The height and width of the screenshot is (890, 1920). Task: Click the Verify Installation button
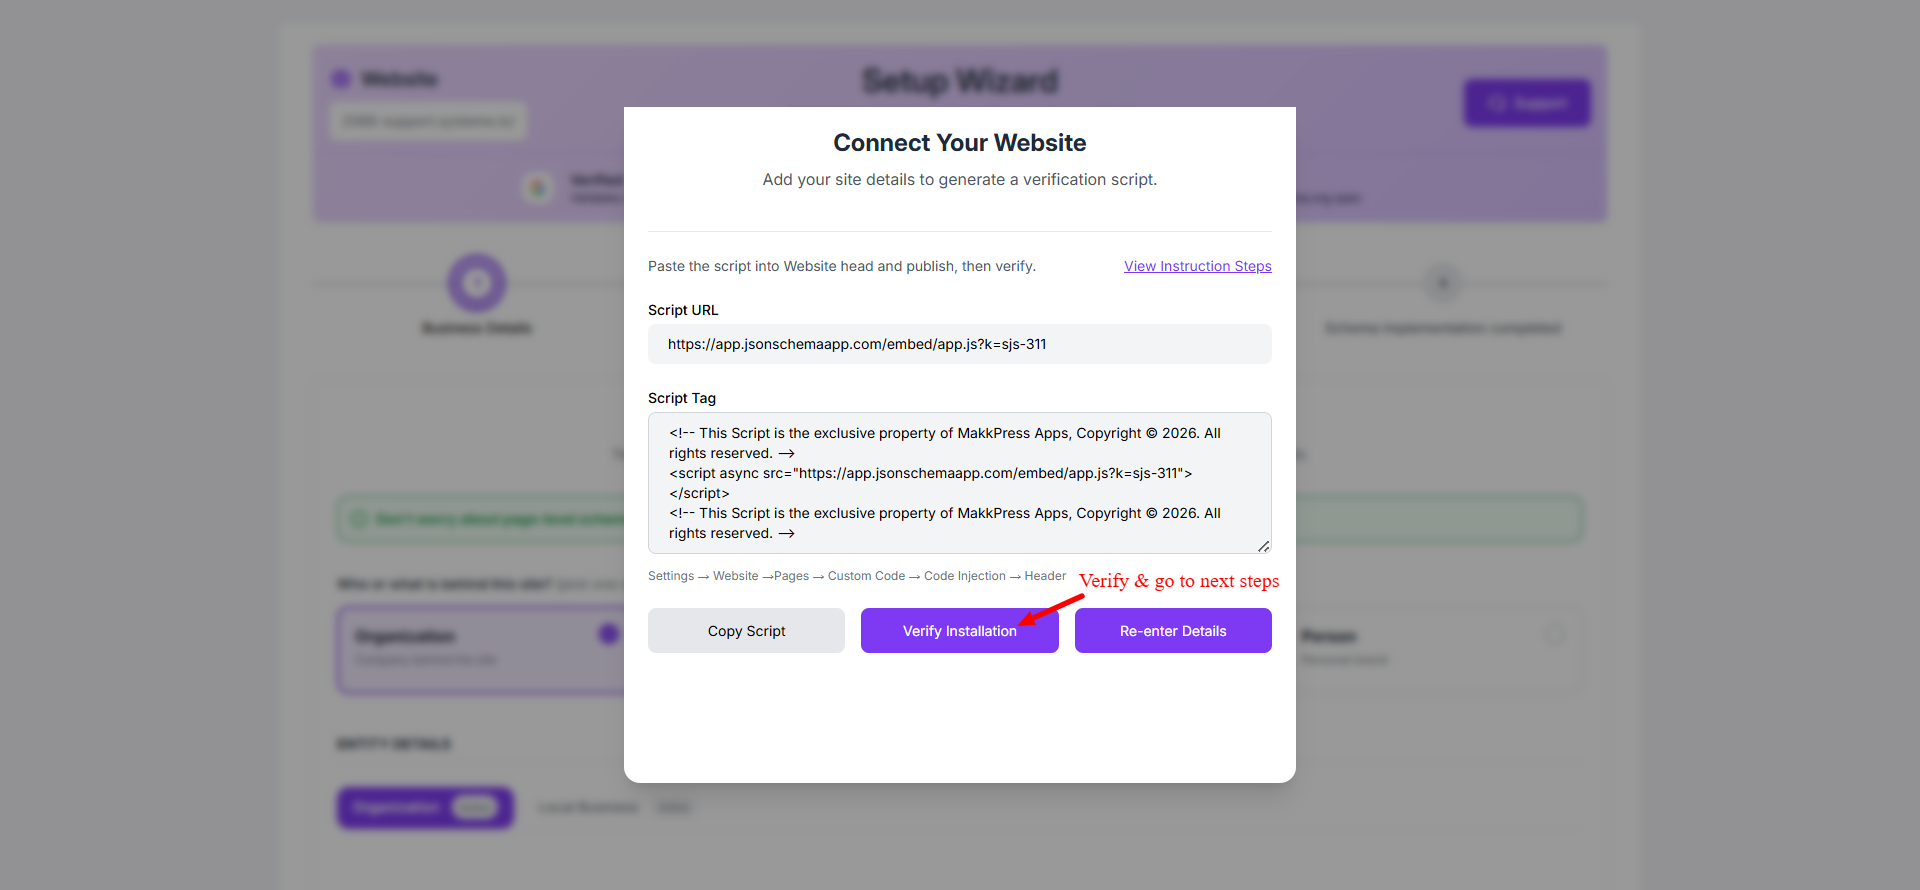tap(959, 631)
